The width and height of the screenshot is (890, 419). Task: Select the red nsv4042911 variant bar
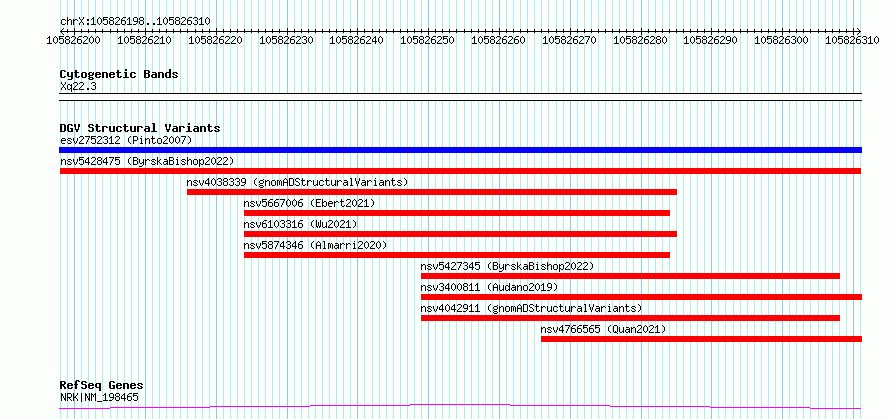tap(630, 318)
